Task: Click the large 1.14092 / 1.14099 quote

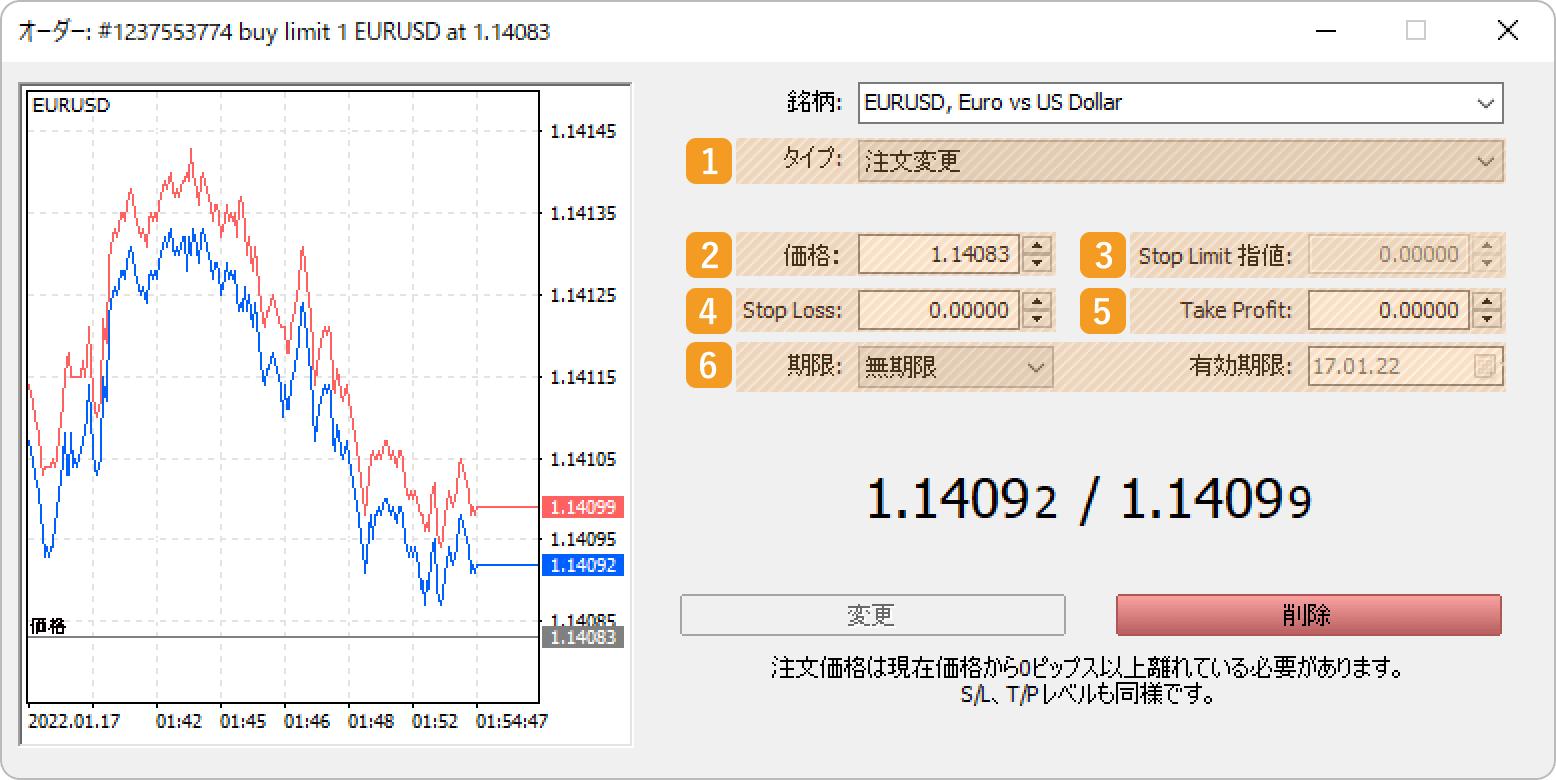Action: pyautogui.click(x=1088, y=499)
